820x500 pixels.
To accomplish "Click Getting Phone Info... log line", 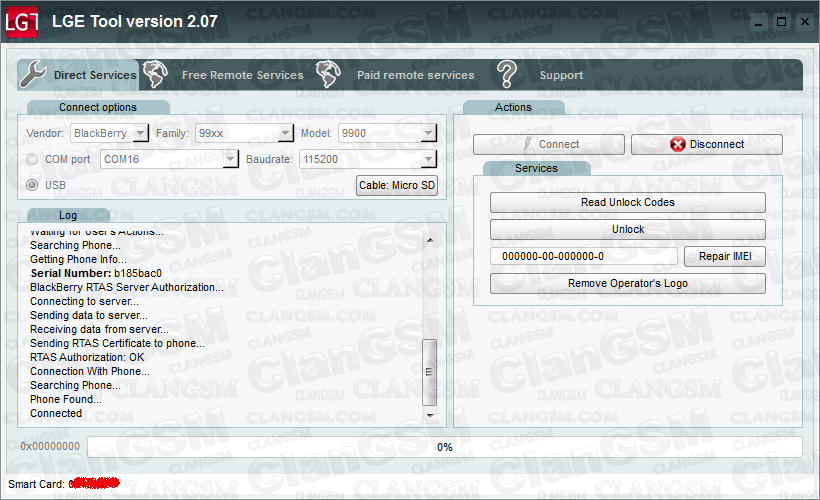I will tap(78, 259).
